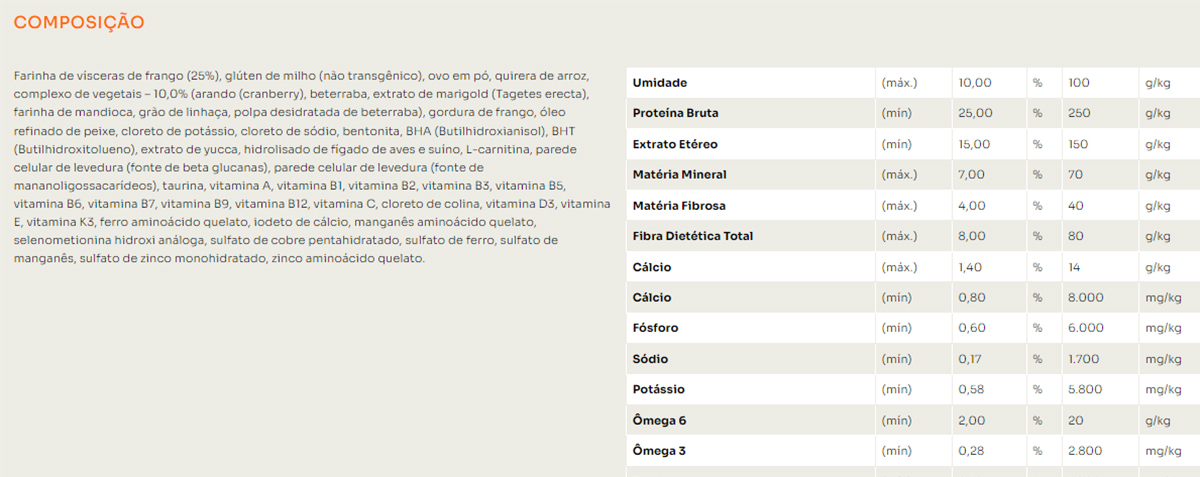Click the 25,00 protein percentage value
The width and height of the screenshot is (1200, 477).
coord(975,113)
